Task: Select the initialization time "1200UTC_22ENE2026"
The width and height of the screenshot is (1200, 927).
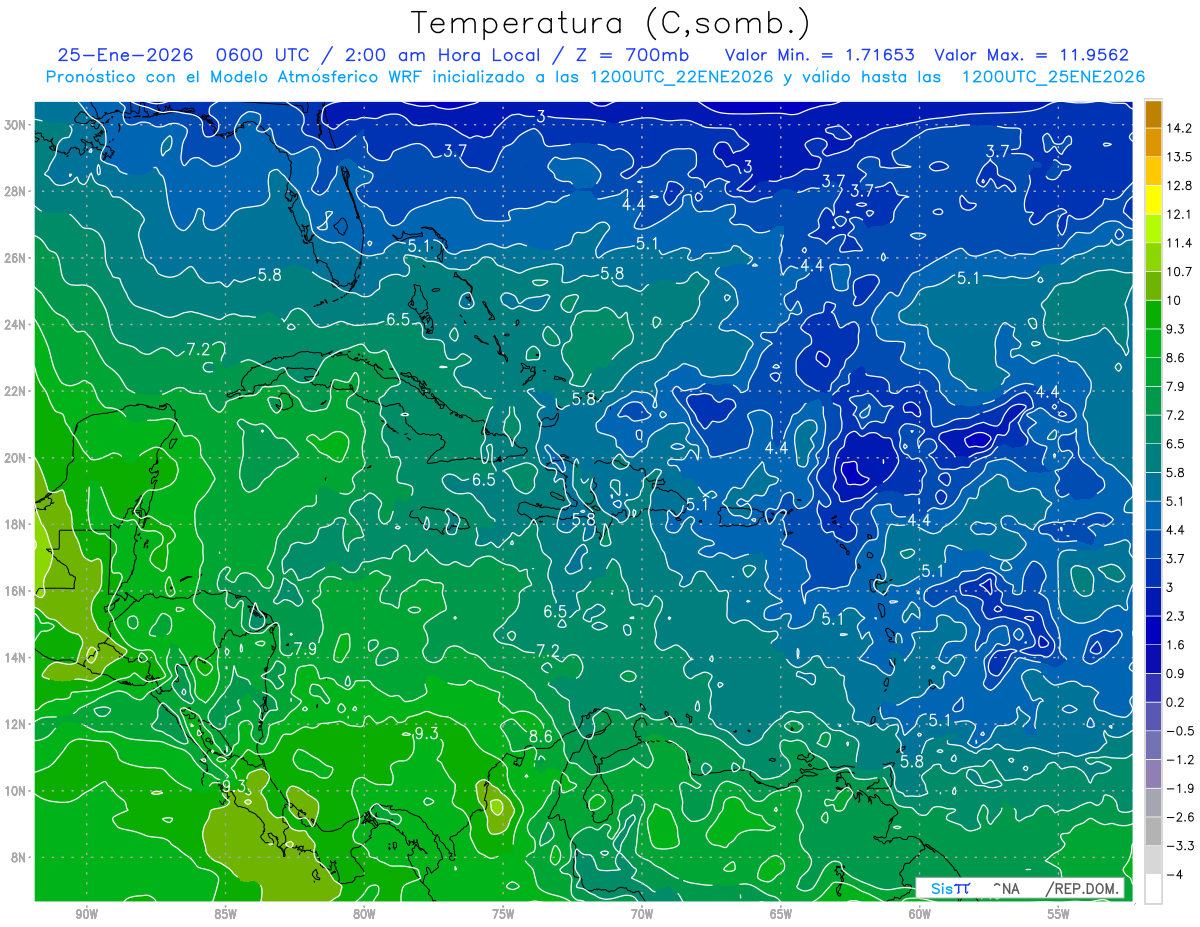Action: click(681, 76)
